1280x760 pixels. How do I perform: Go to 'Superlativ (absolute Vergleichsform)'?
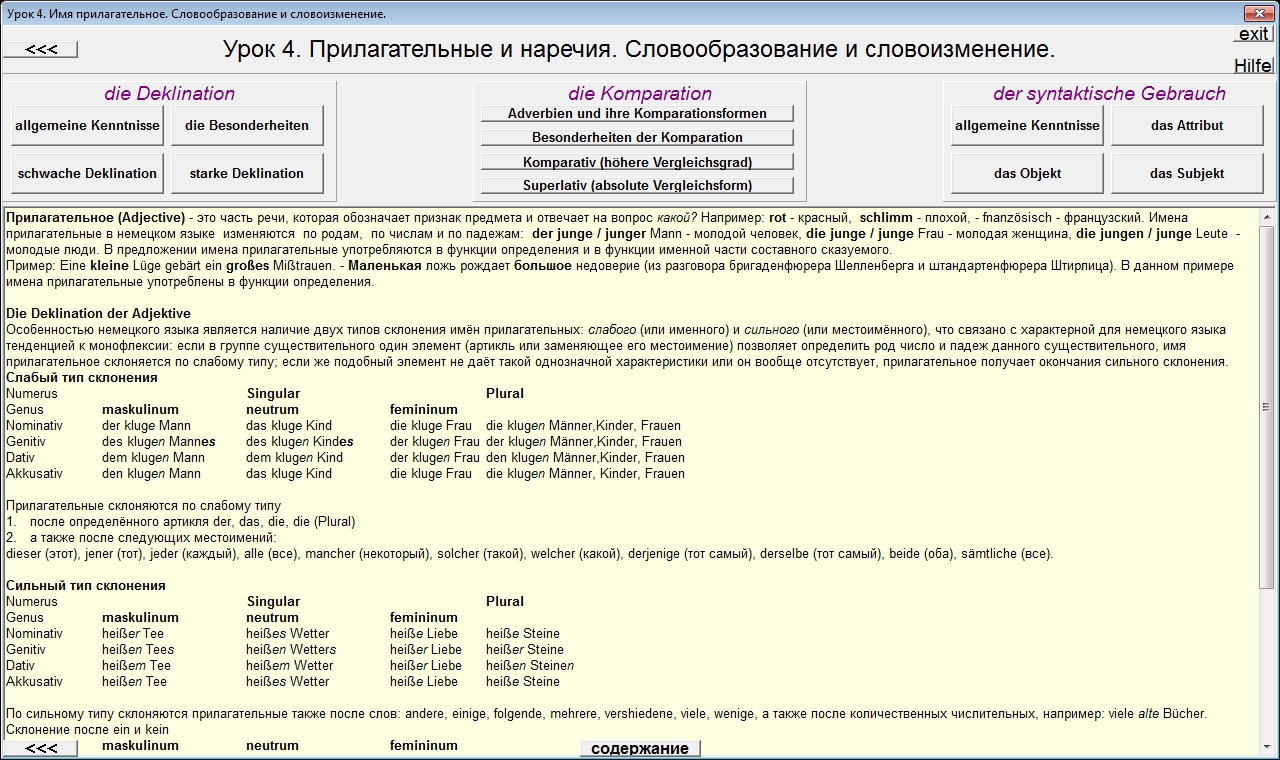click(637, 186)
